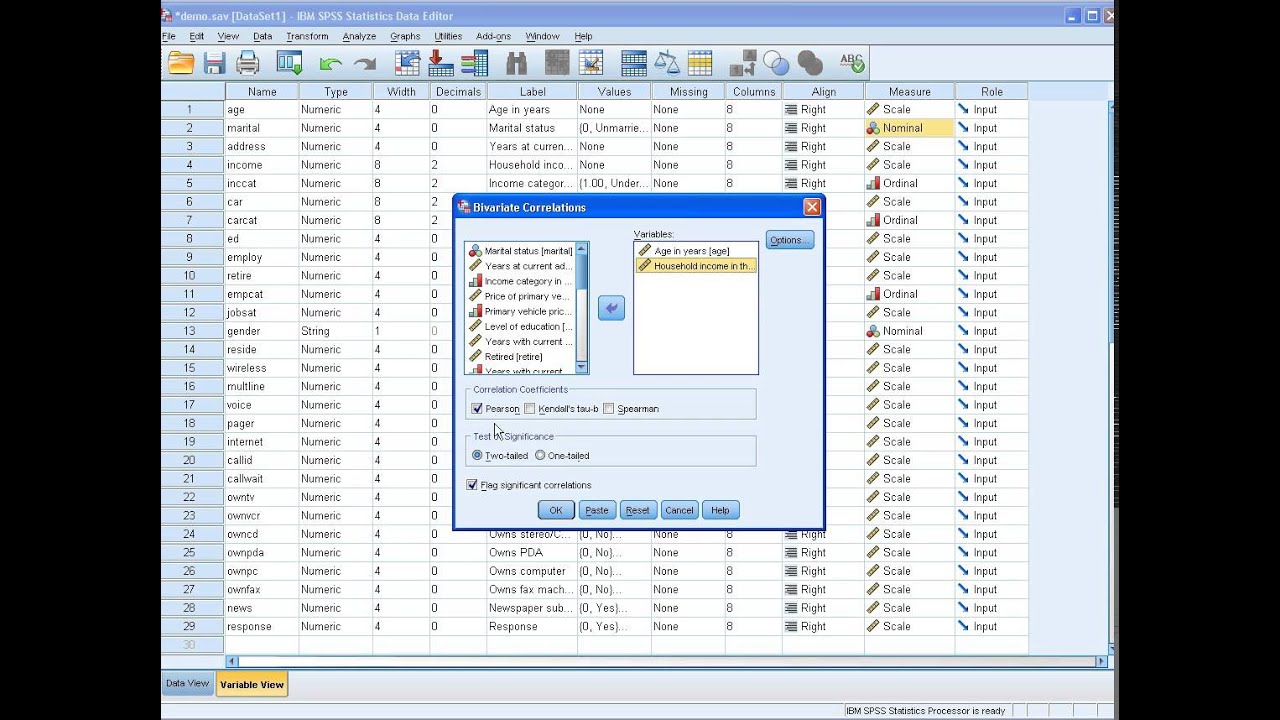This screenshot has height=720, width=1280.
Task: Click the grey Redo arrow
Action: (x=364, y=64)
